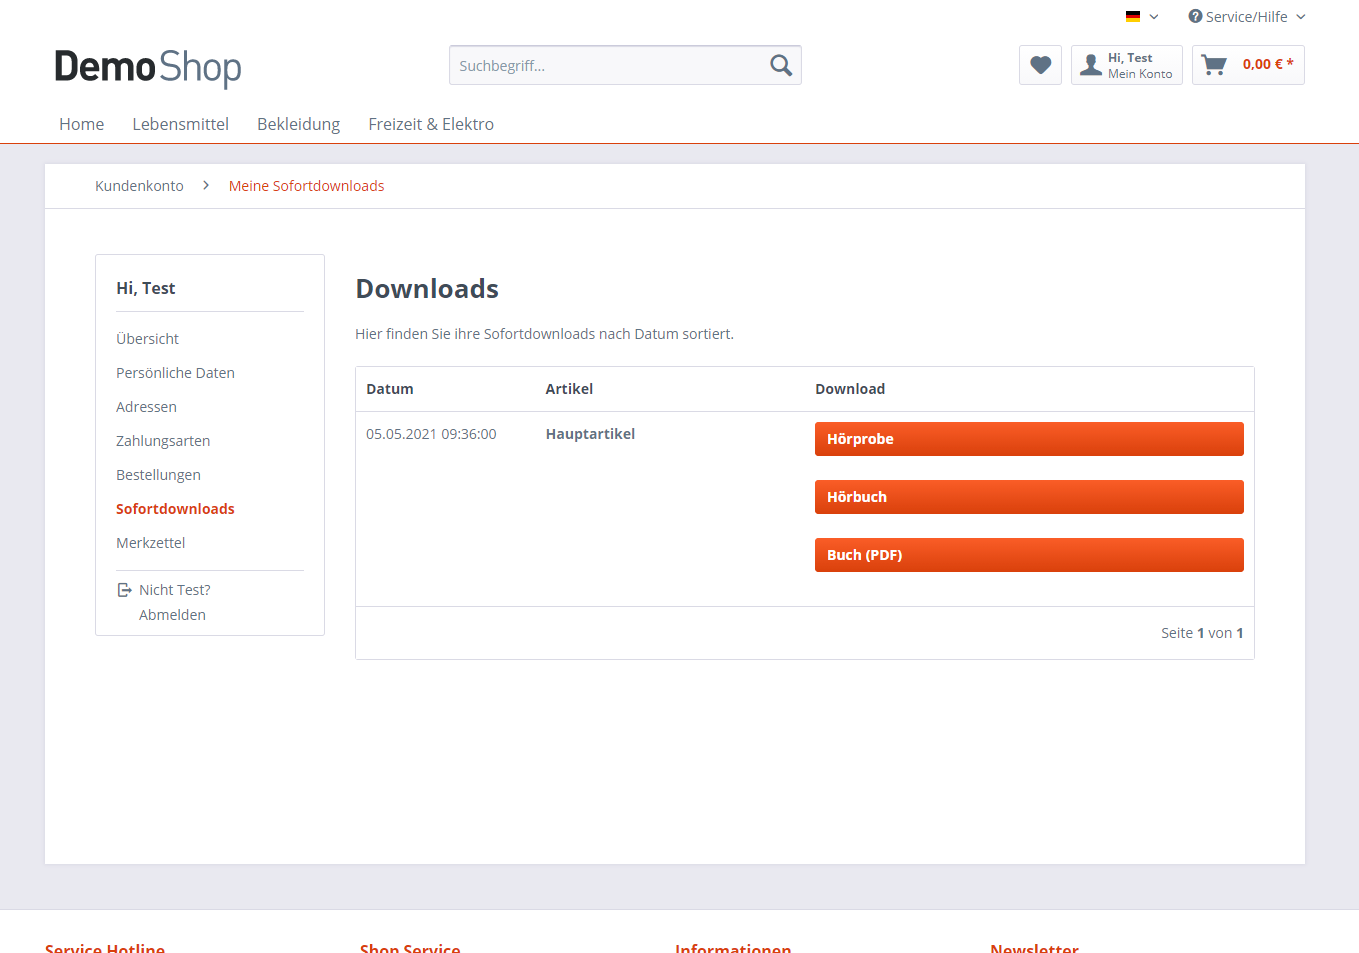Image resolution: width=1359 pixels, height=953 pixels.
Task: Open Persönliche Daten in sidebar
Action: [175, 373]
